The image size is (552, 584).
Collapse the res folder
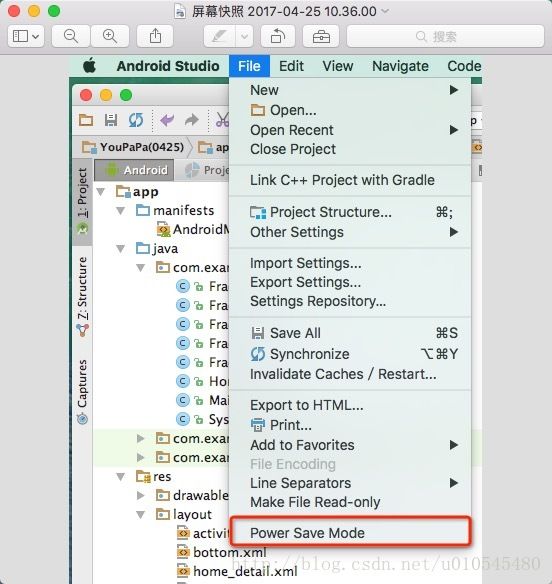121,477
